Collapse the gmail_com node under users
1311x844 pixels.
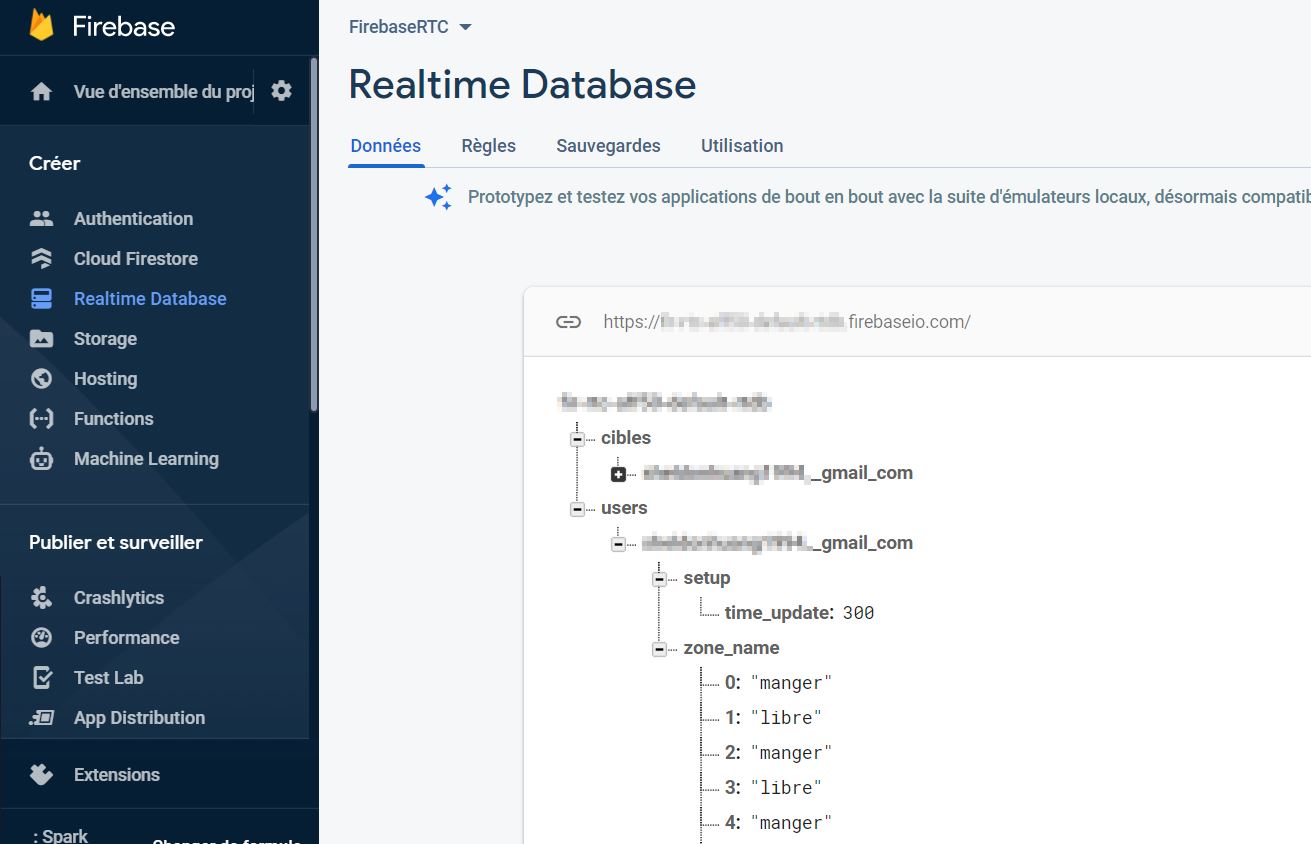click(x=618, y=544)
